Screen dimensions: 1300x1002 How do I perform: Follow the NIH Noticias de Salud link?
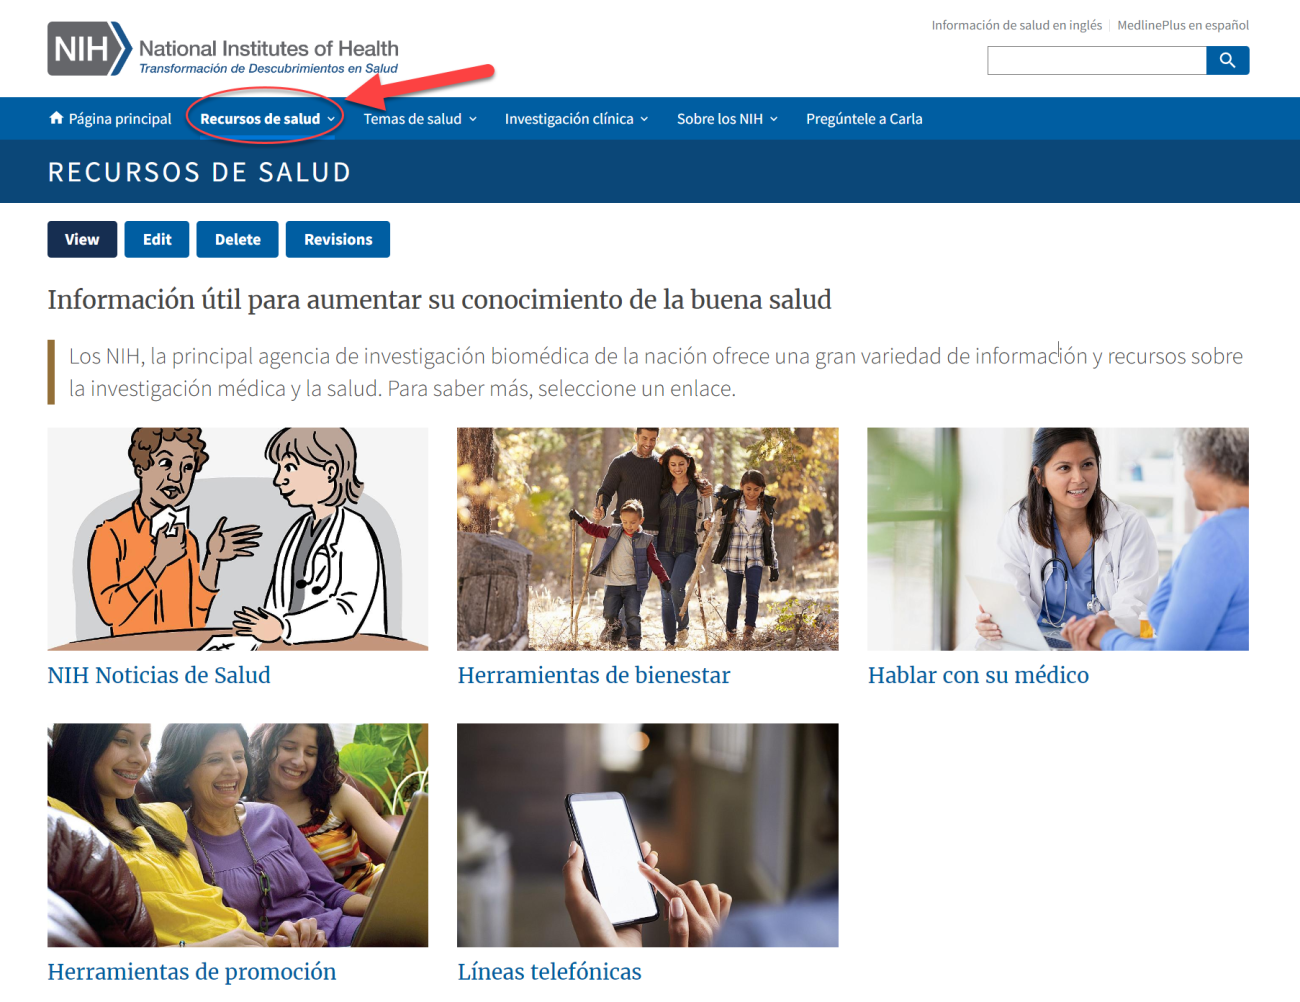pos(158,675)
